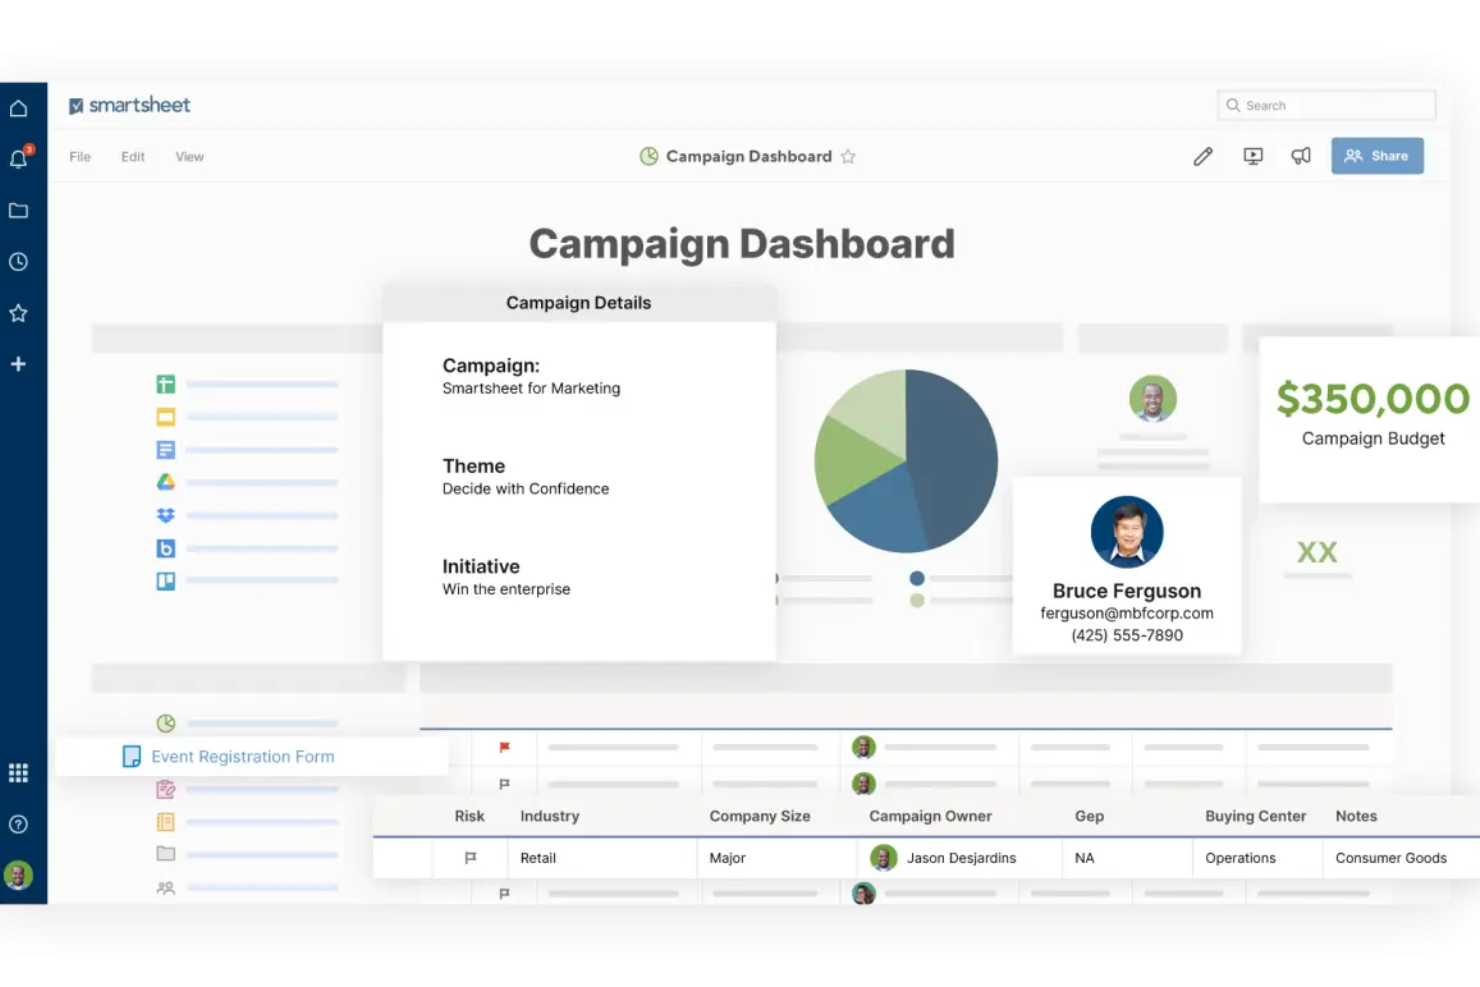This screenshot has height=987, width=1480.
Task: Click the pencil edit dashboard icon
Action: 1203,156
